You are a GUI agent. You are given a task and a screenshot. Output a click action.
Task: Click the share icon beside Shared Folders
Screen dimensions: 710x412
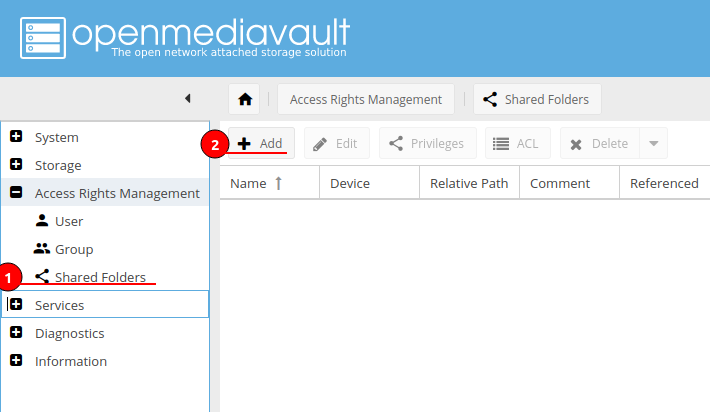pyautogui.click(x=42, y=276)
